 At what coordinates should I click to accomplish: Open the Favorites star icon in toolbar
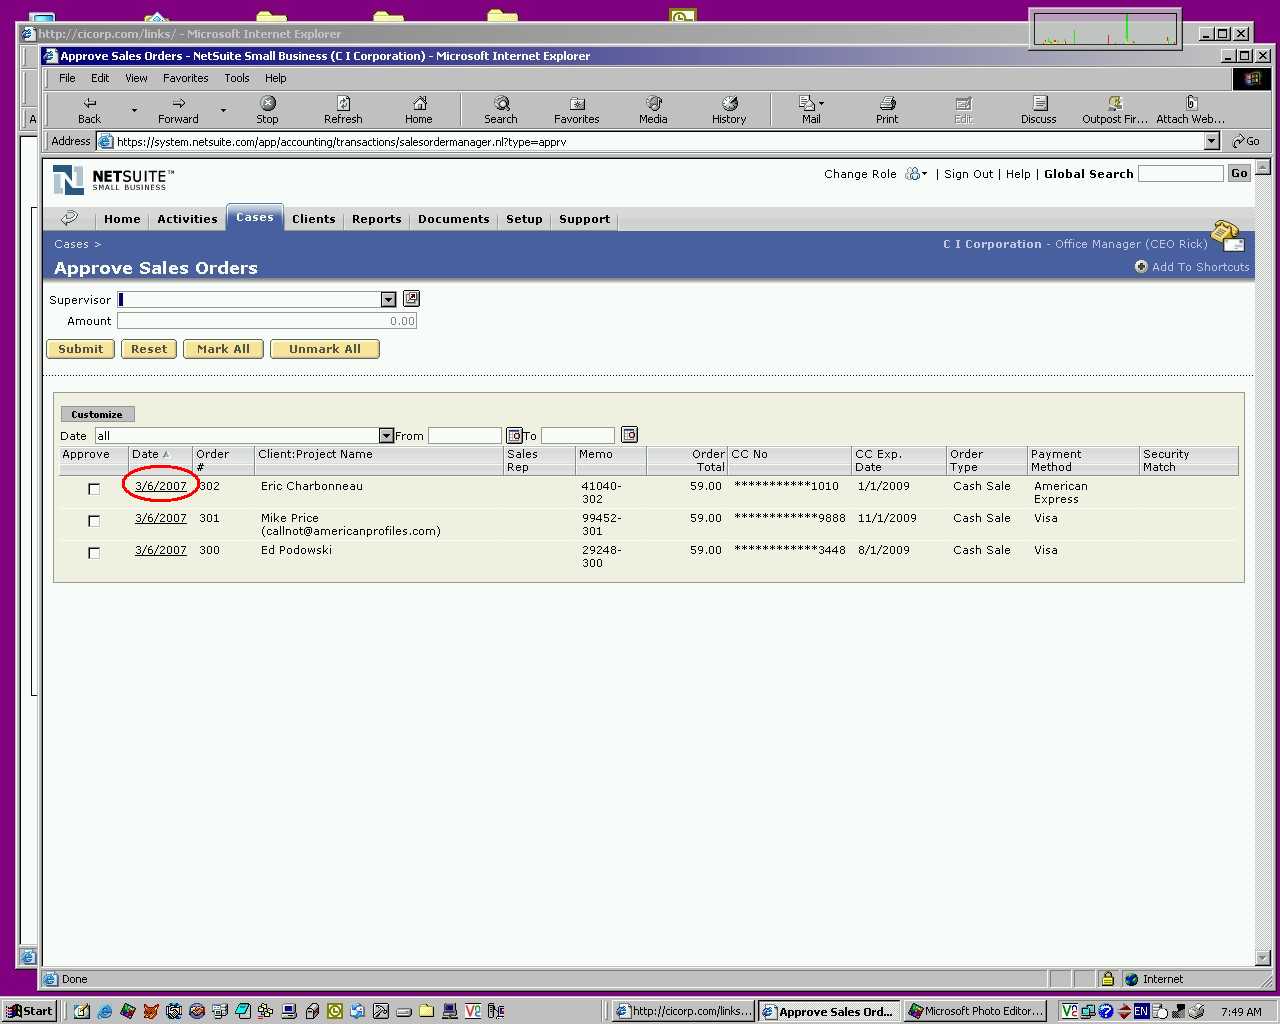click(x=577, y=104)
